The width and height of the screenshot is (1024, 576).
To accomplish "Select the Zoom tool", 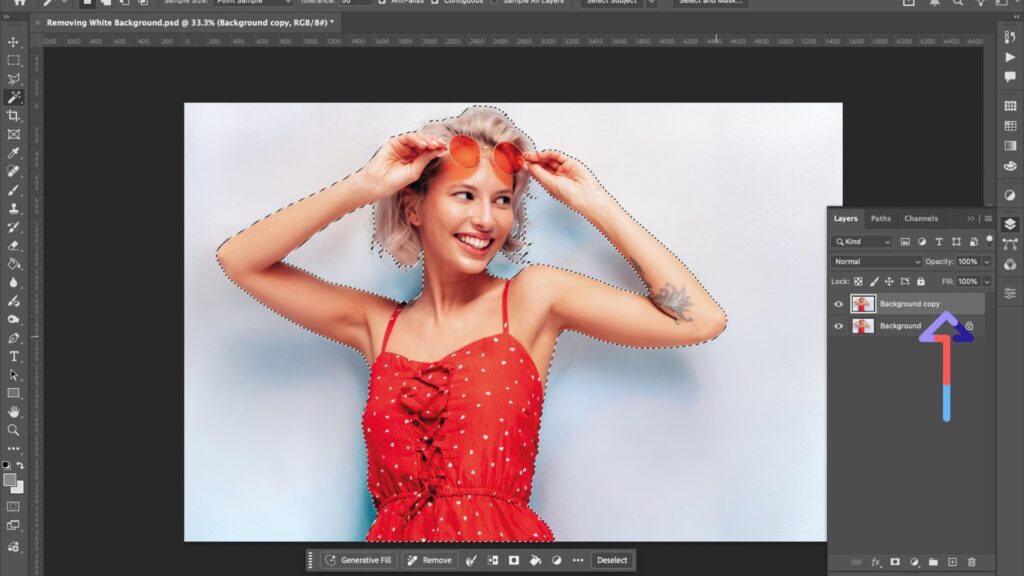I will tap(13, 430).
